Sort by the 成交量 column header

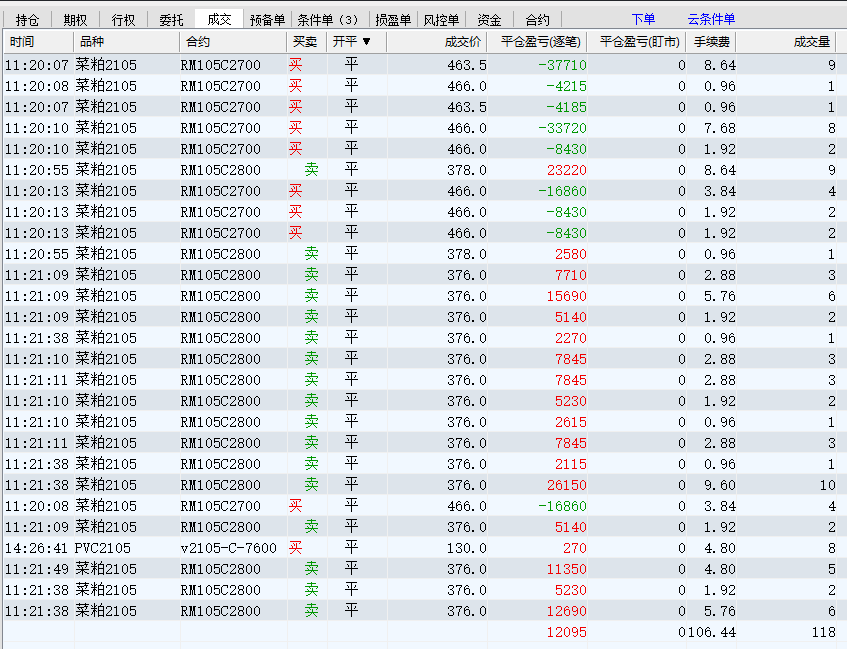[x=785, y=42]
